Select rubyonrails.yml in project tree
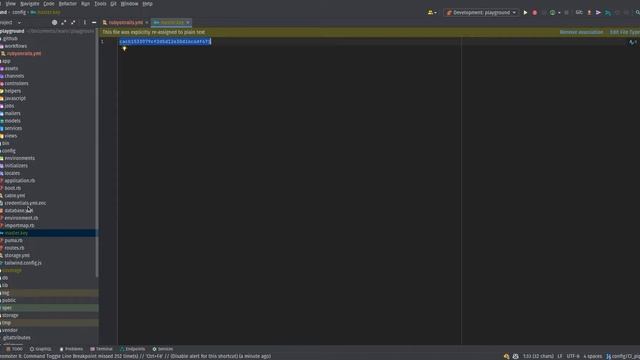640x360 pixels. pos(24,53)
